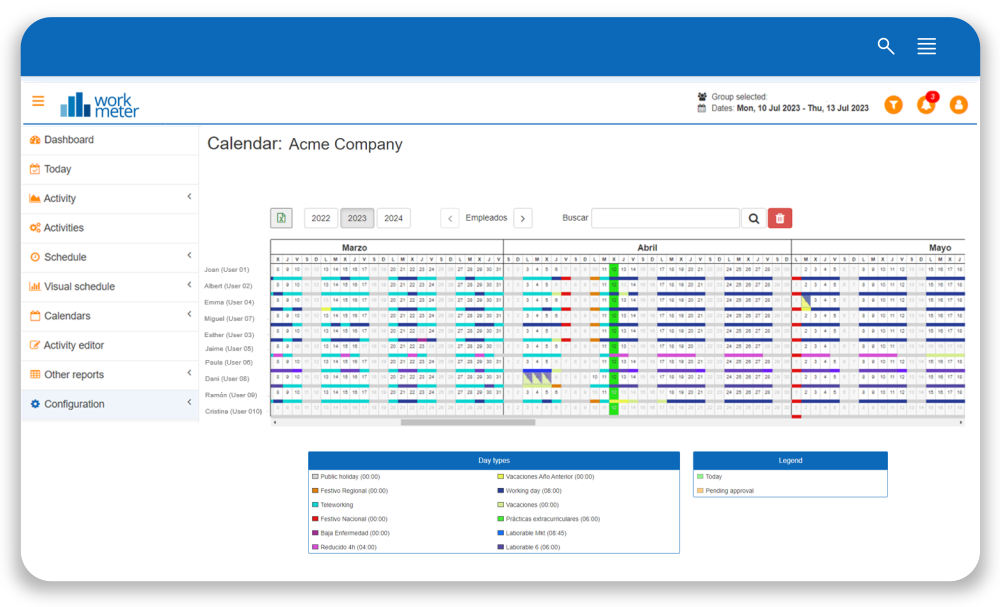Click the red trash delete icon
The width and height of the screenshot is (1000, 607).
[x=780, y=218]
